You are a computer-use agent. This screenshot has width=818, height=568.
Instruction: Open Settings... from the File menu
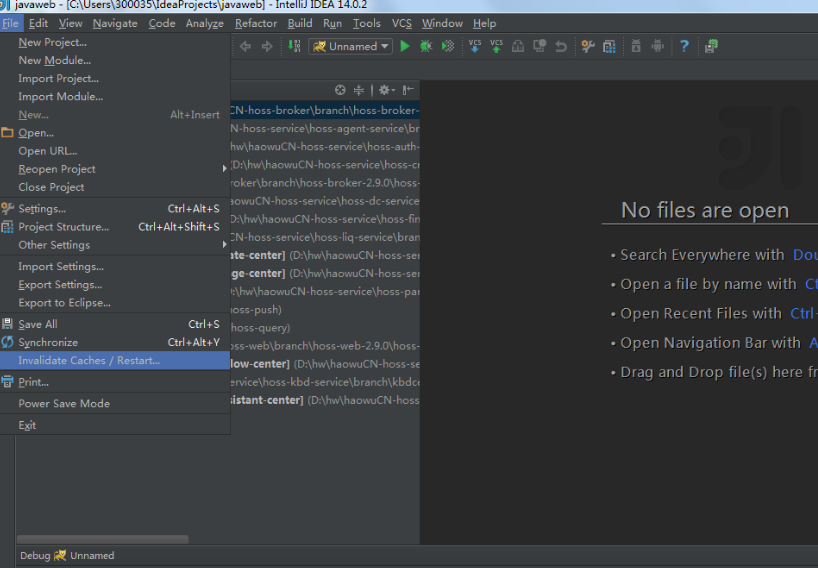115,209
